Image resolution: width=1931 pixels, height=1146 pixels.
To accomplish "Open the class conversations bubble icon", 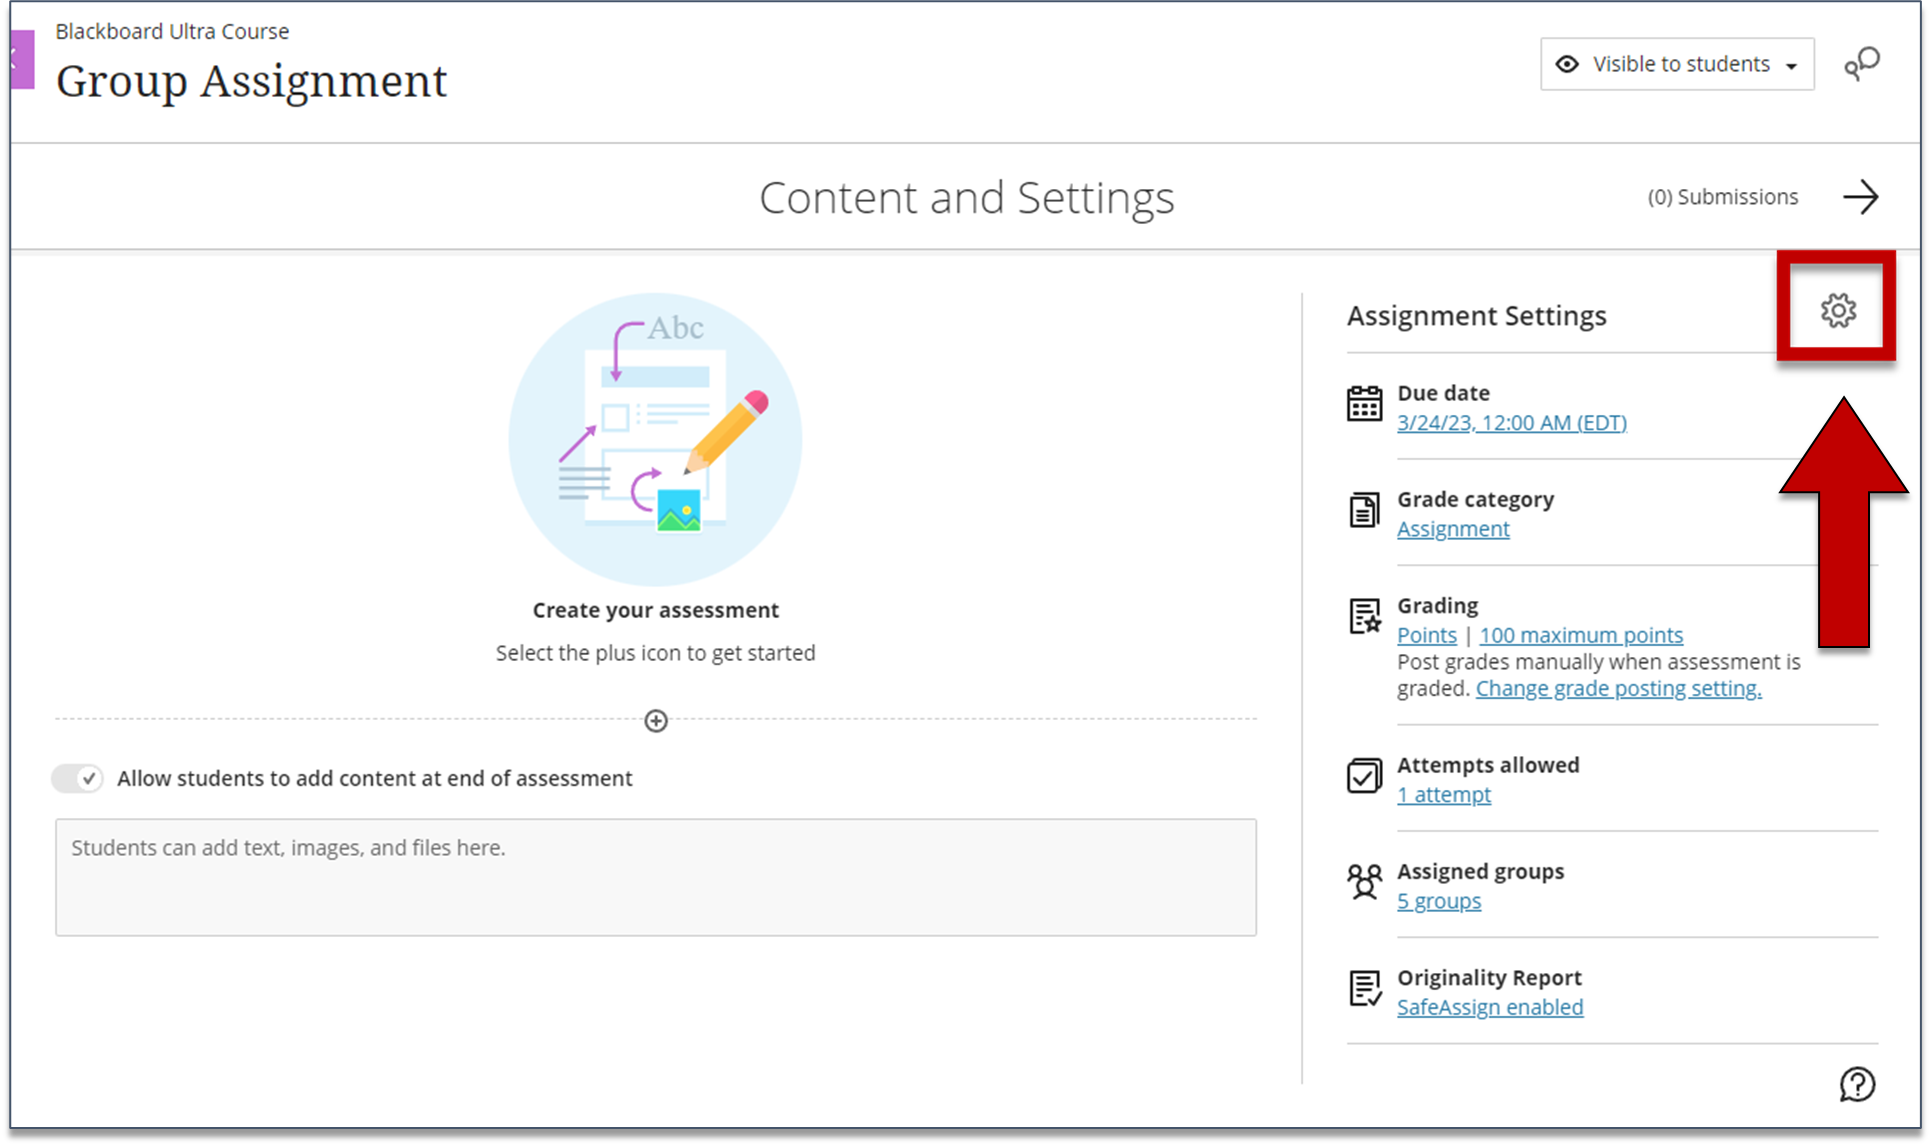I will pos(1862,64).
